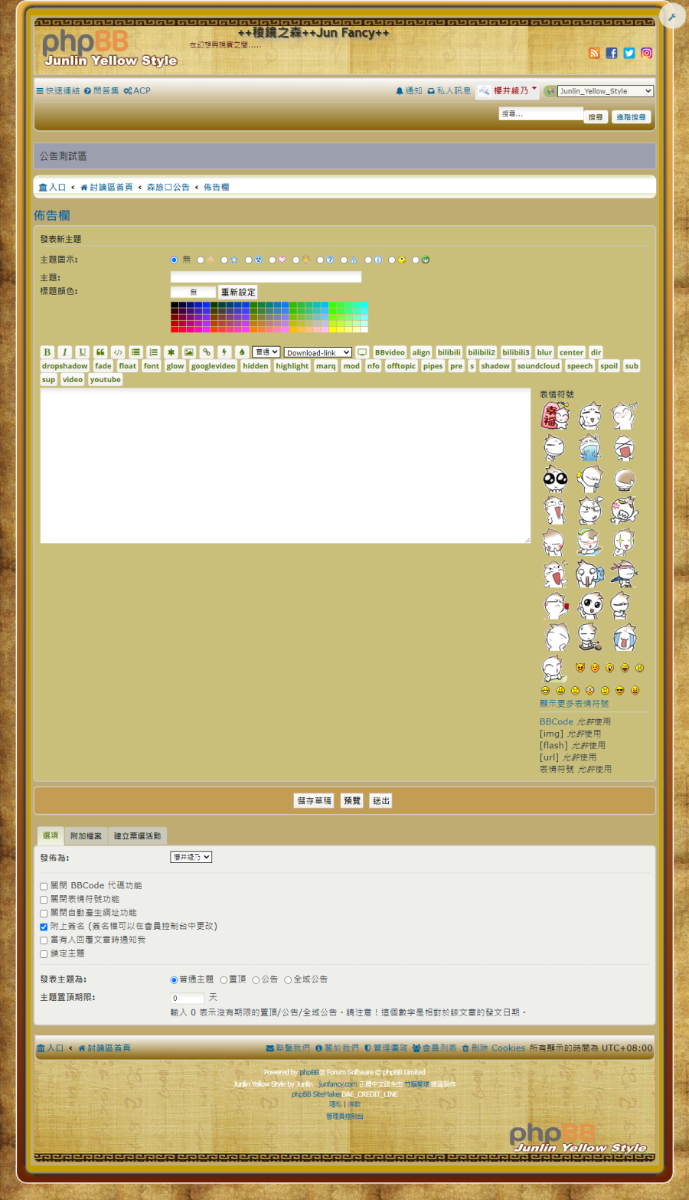
Task: Open the Junlin_Yellow_Style style dropdown
Action: pyautogui.click(x=605, y=91)
